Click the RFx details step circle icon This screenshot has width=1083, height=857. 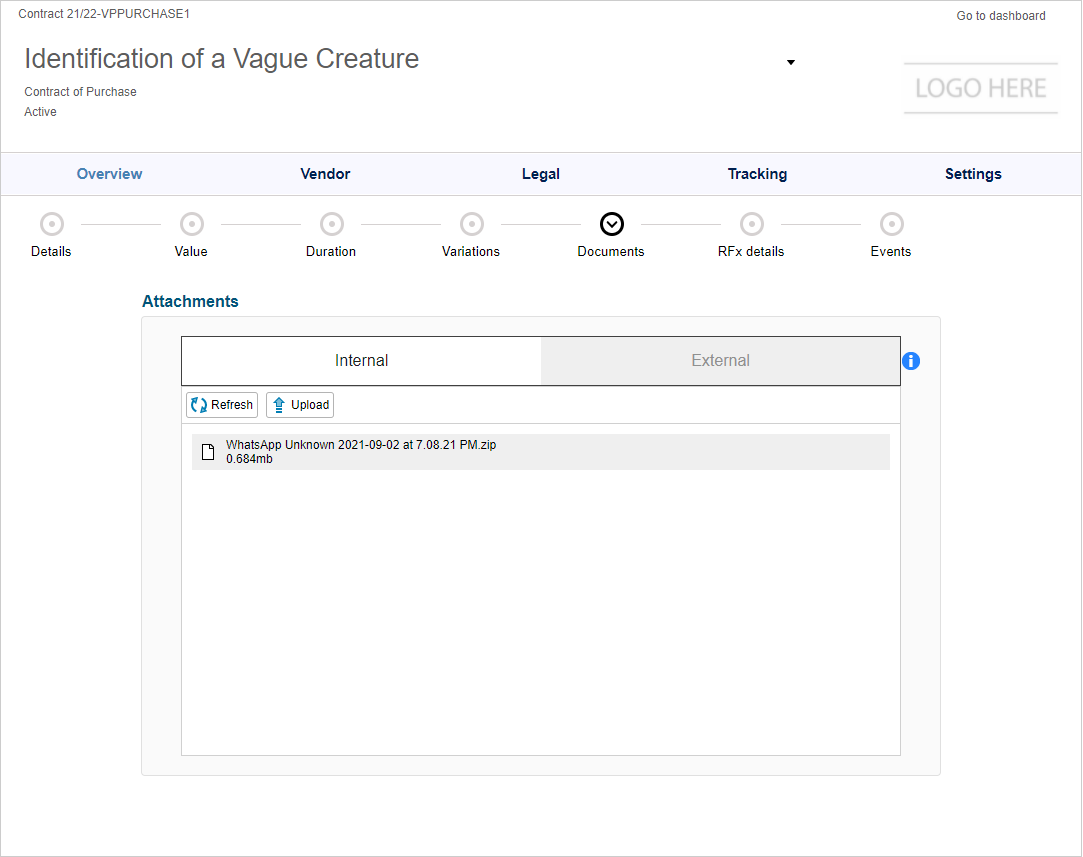[752, 224]
